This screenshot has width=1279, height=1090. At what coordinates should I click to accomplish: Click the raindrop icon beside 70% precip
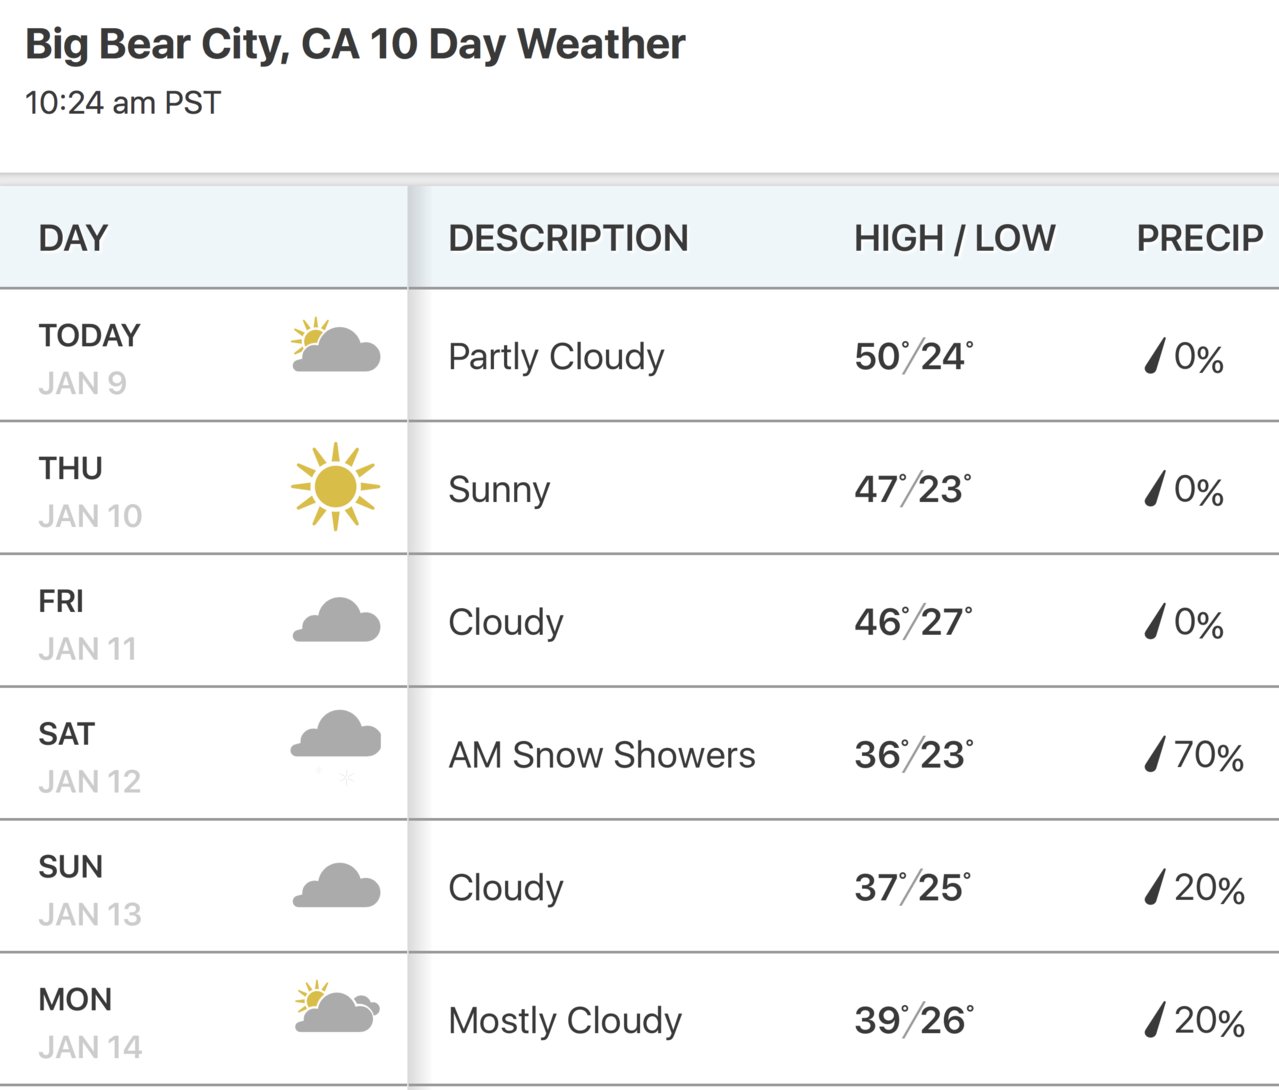point(1155,755)
